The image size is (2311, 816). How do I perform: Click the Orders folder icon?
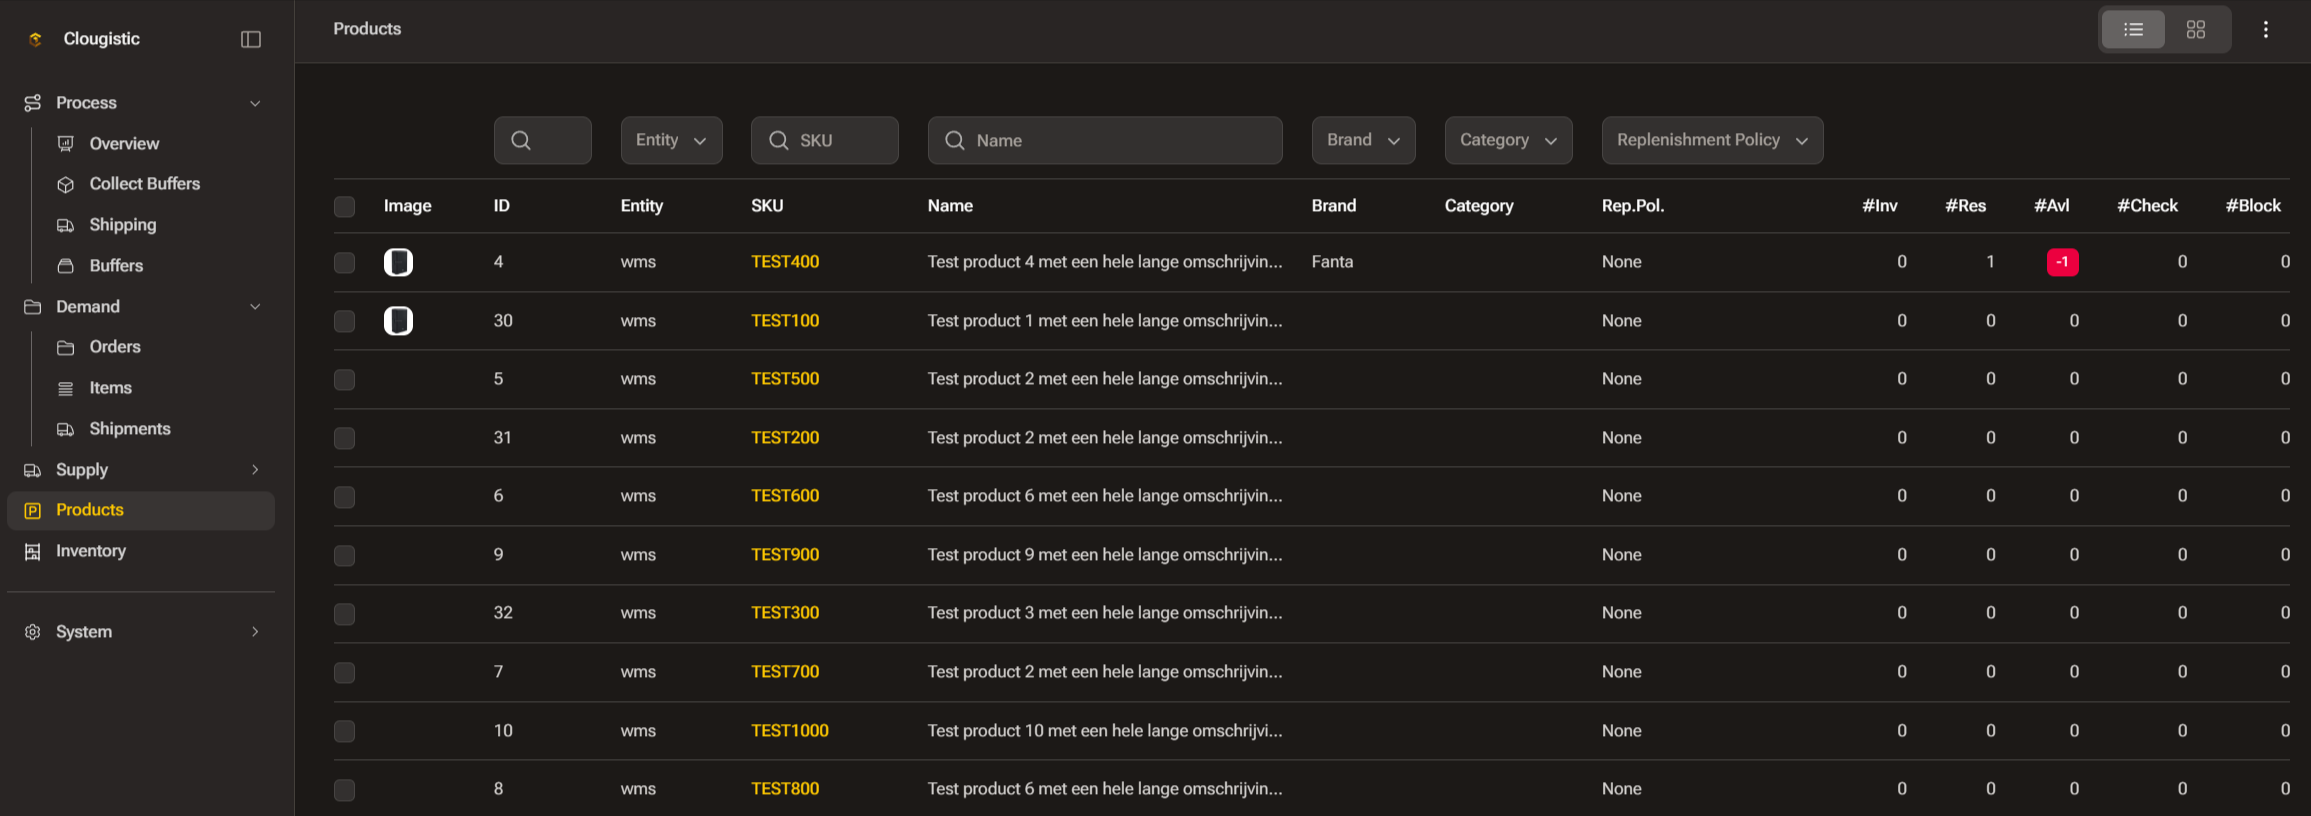point(66,347)
